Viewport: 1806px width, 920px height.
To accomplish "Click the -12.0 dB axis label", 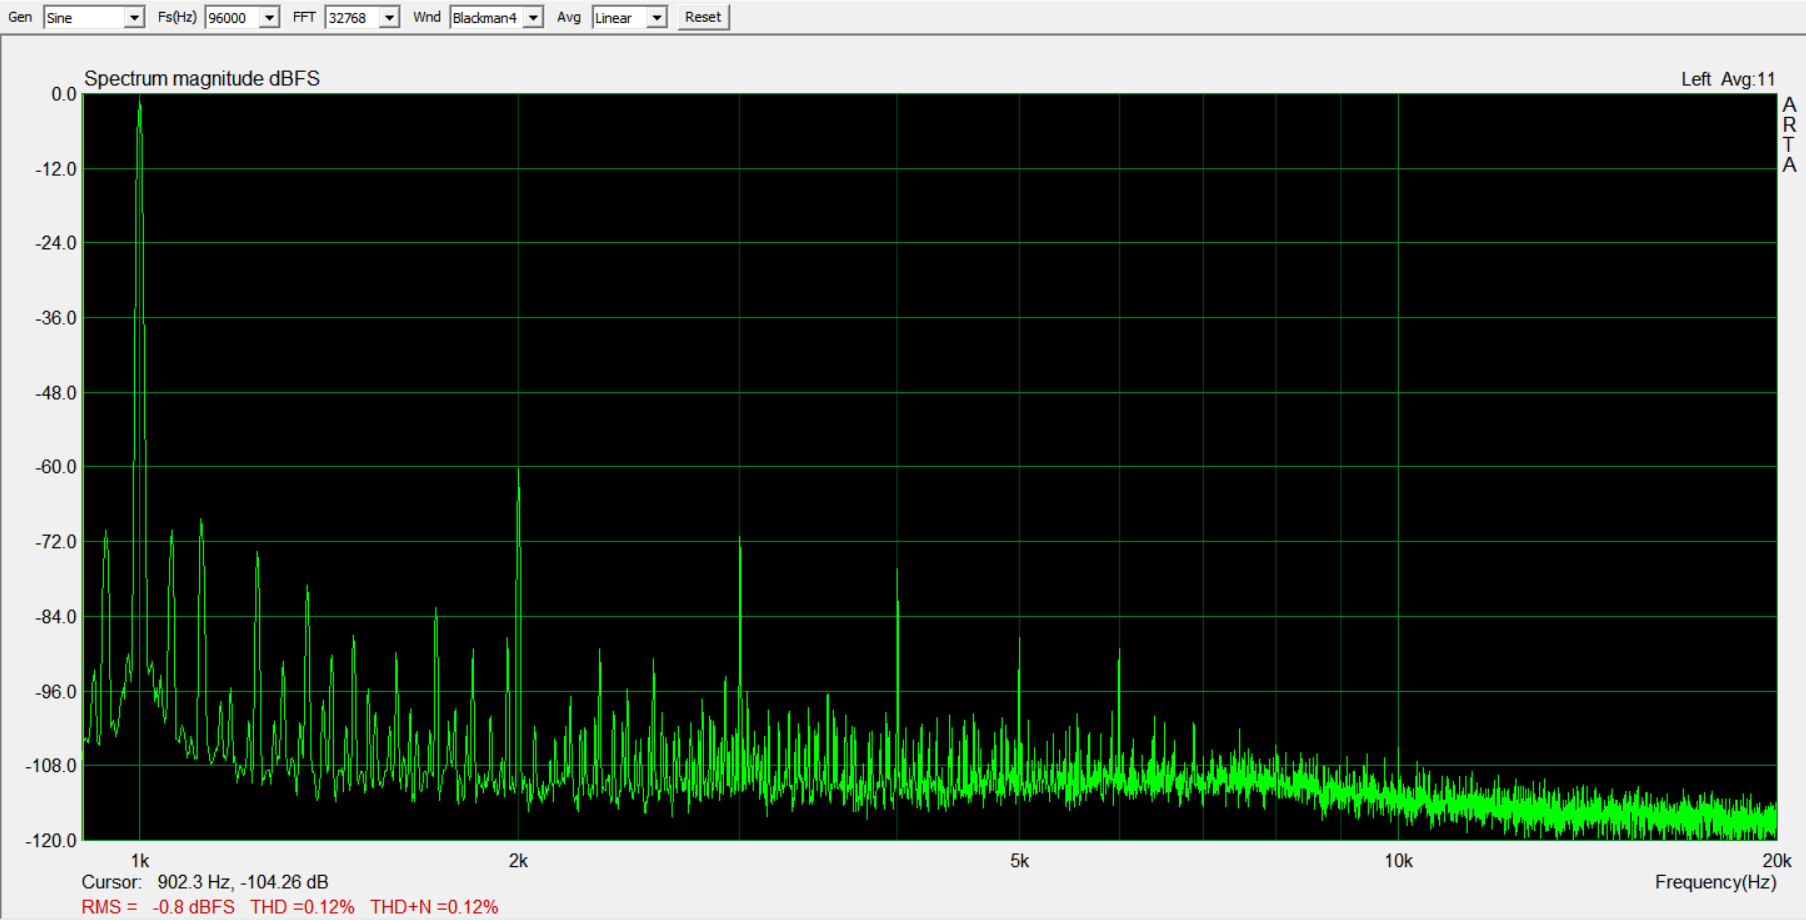I will click(56, 169).
